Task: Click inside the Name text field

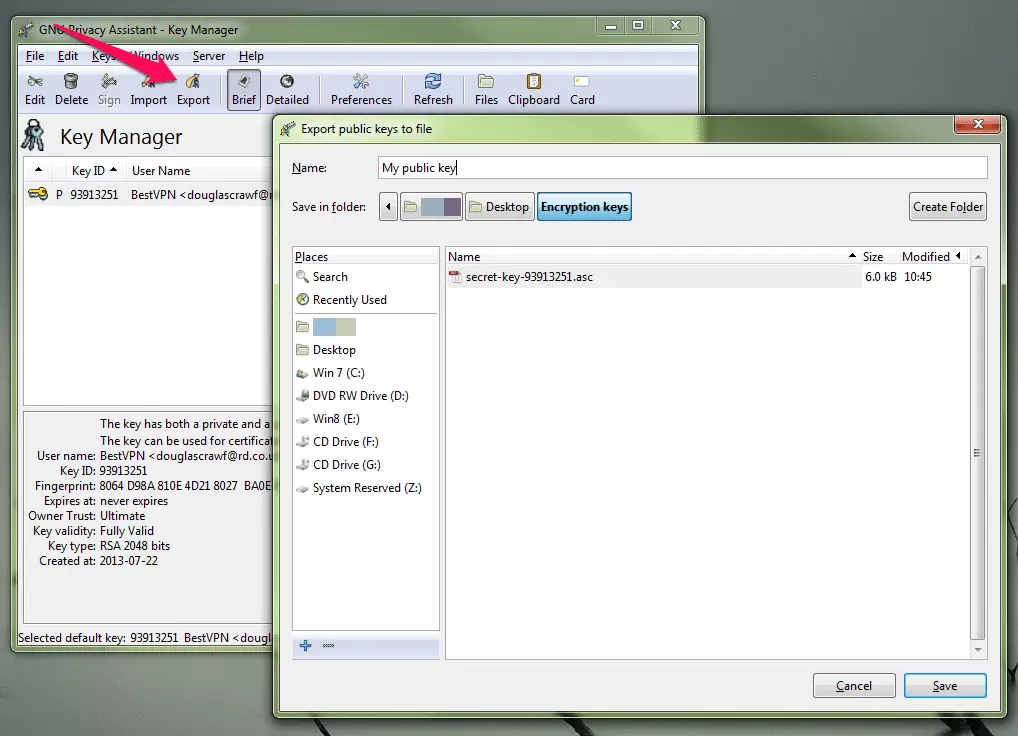Action: point(682,168)
